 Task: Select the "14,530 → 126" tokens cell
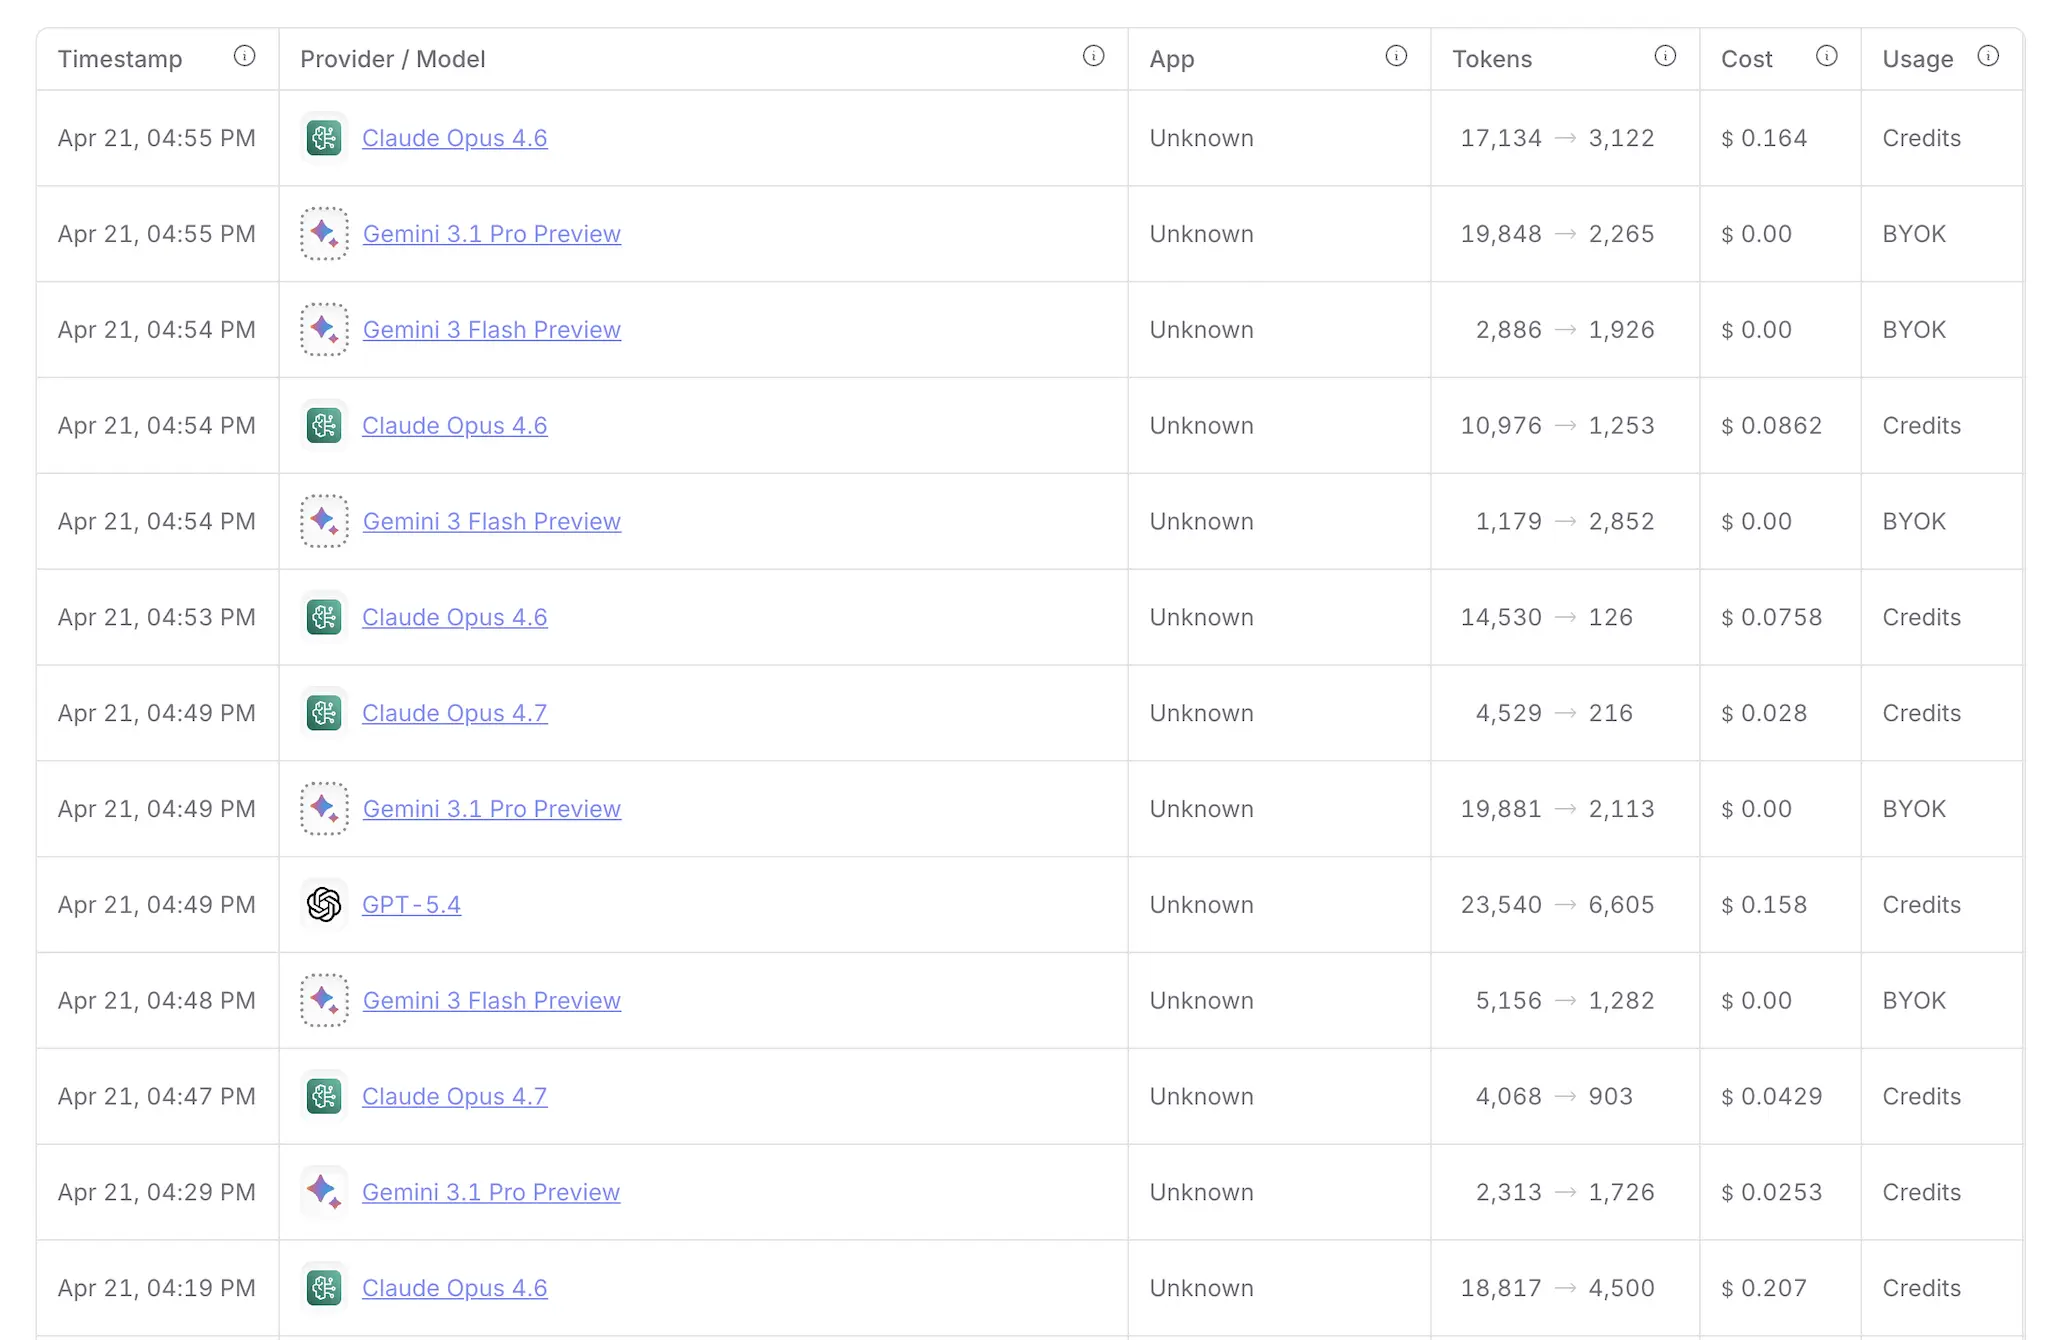coord(1546,618)
